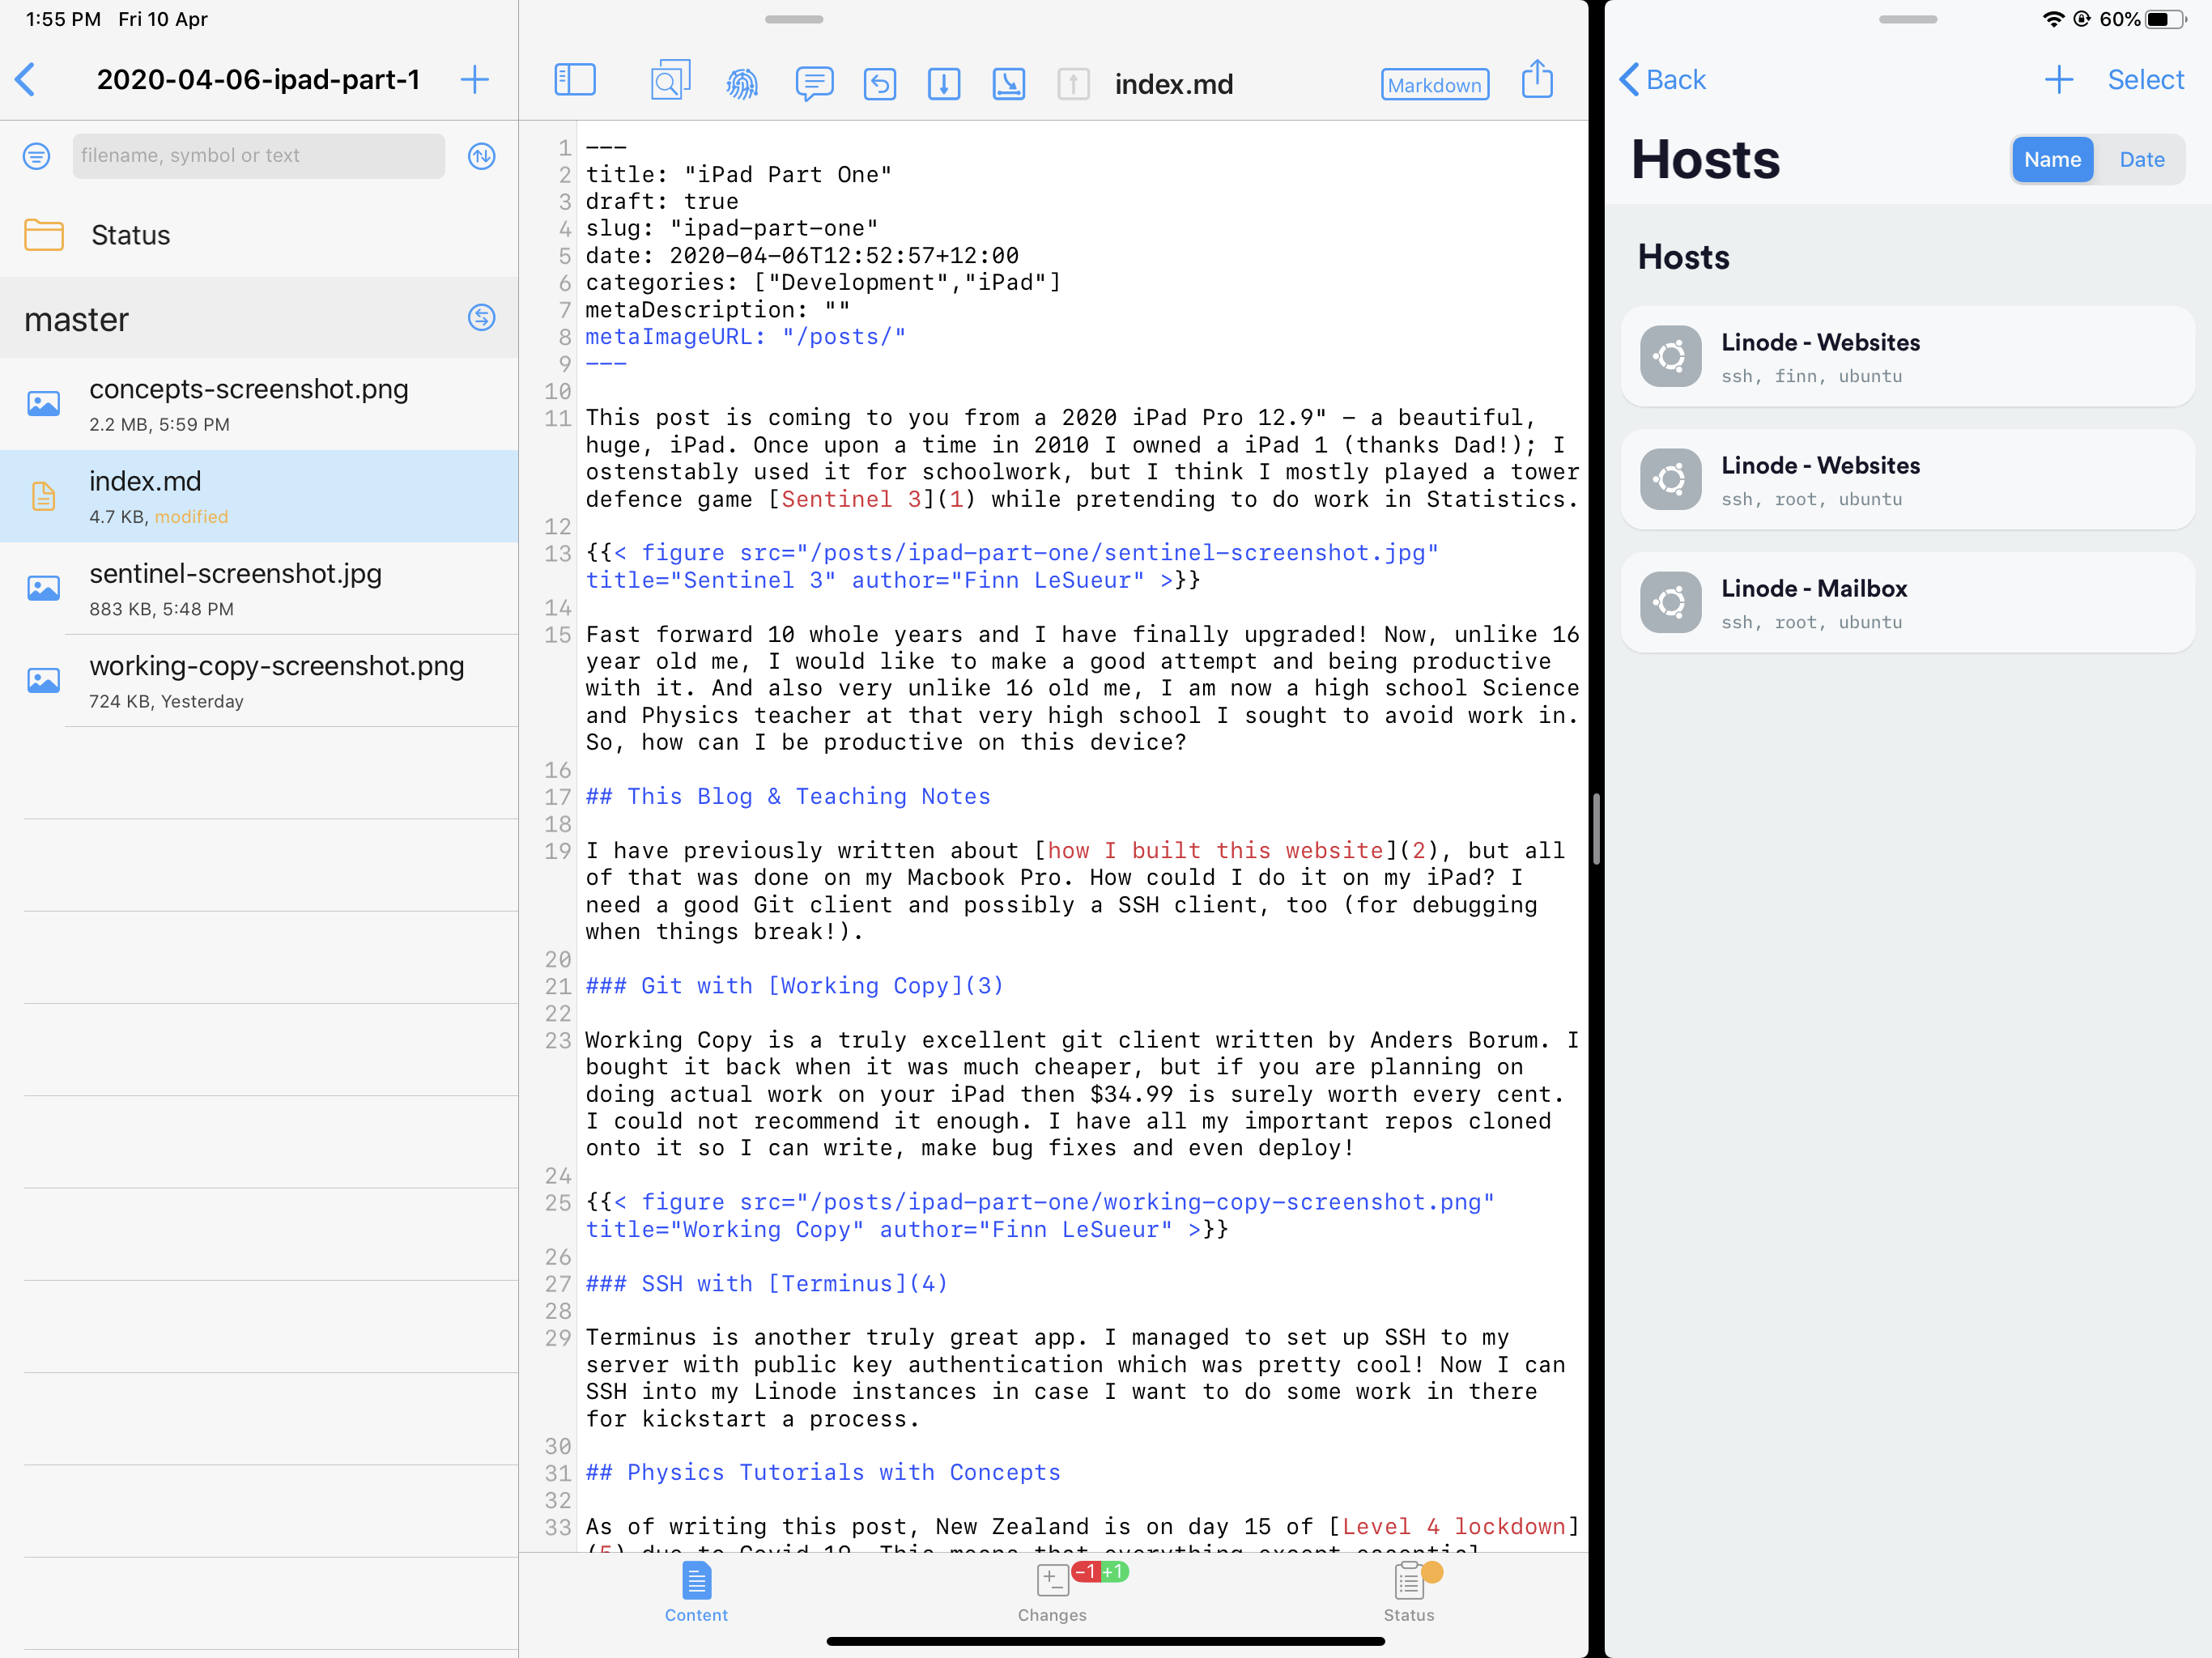2212x1658 pixels.
Task: Tap the pull down-arrow icon
Action: click(x=943, y=83)
